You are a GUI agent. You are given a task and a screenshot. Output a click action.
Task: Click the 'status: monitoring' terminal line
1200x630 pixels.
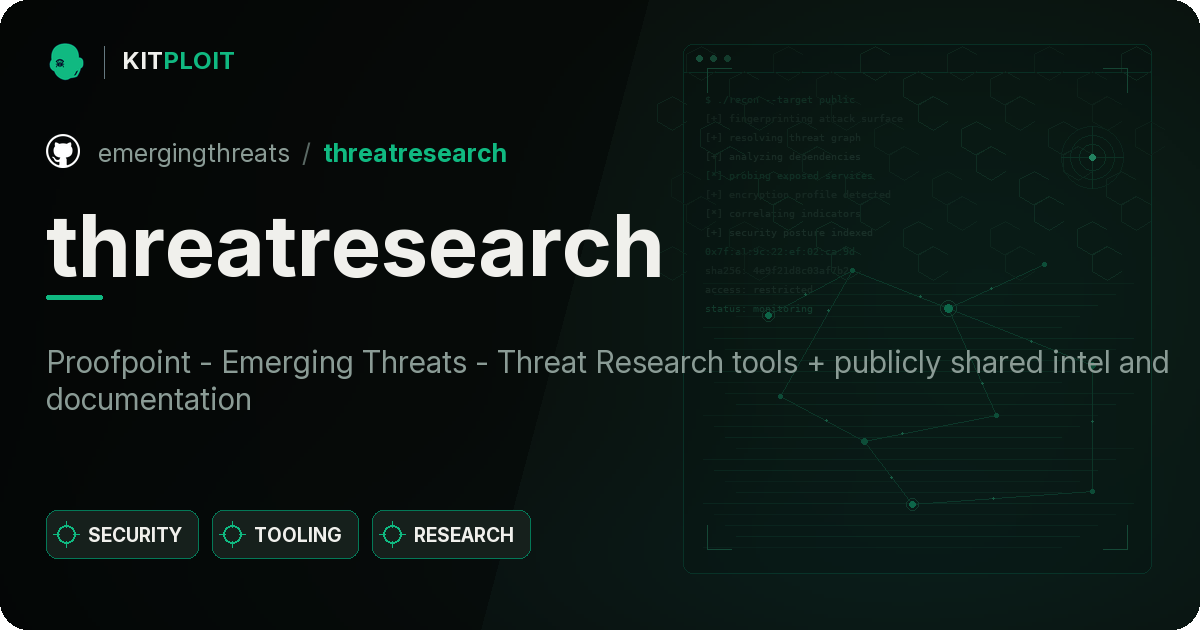pyautogui.click(x=759, y=309)
